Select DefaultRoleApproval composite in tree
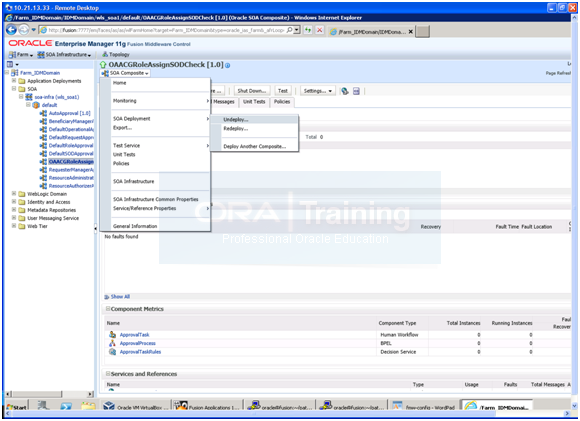Image resolution: width=580 pixels, height=421 pixels. click(71, 145)
